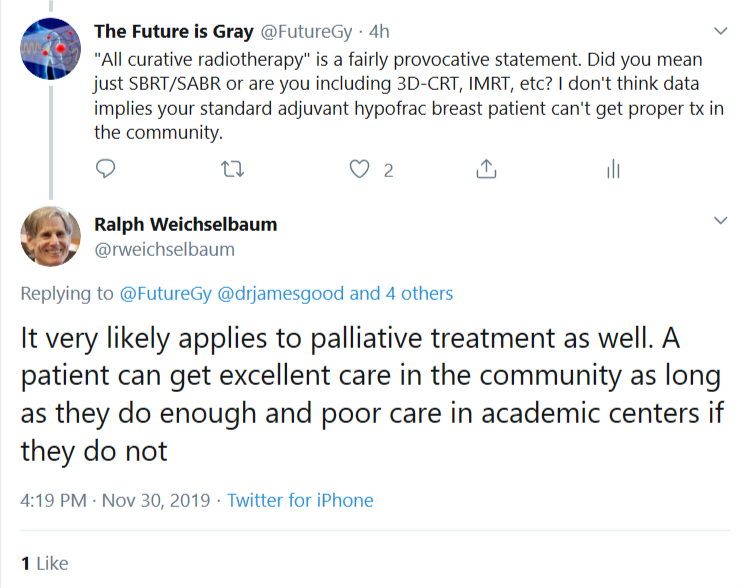Click the Twitter for iPhone source link
741x588 pixels.
(300, 499)
